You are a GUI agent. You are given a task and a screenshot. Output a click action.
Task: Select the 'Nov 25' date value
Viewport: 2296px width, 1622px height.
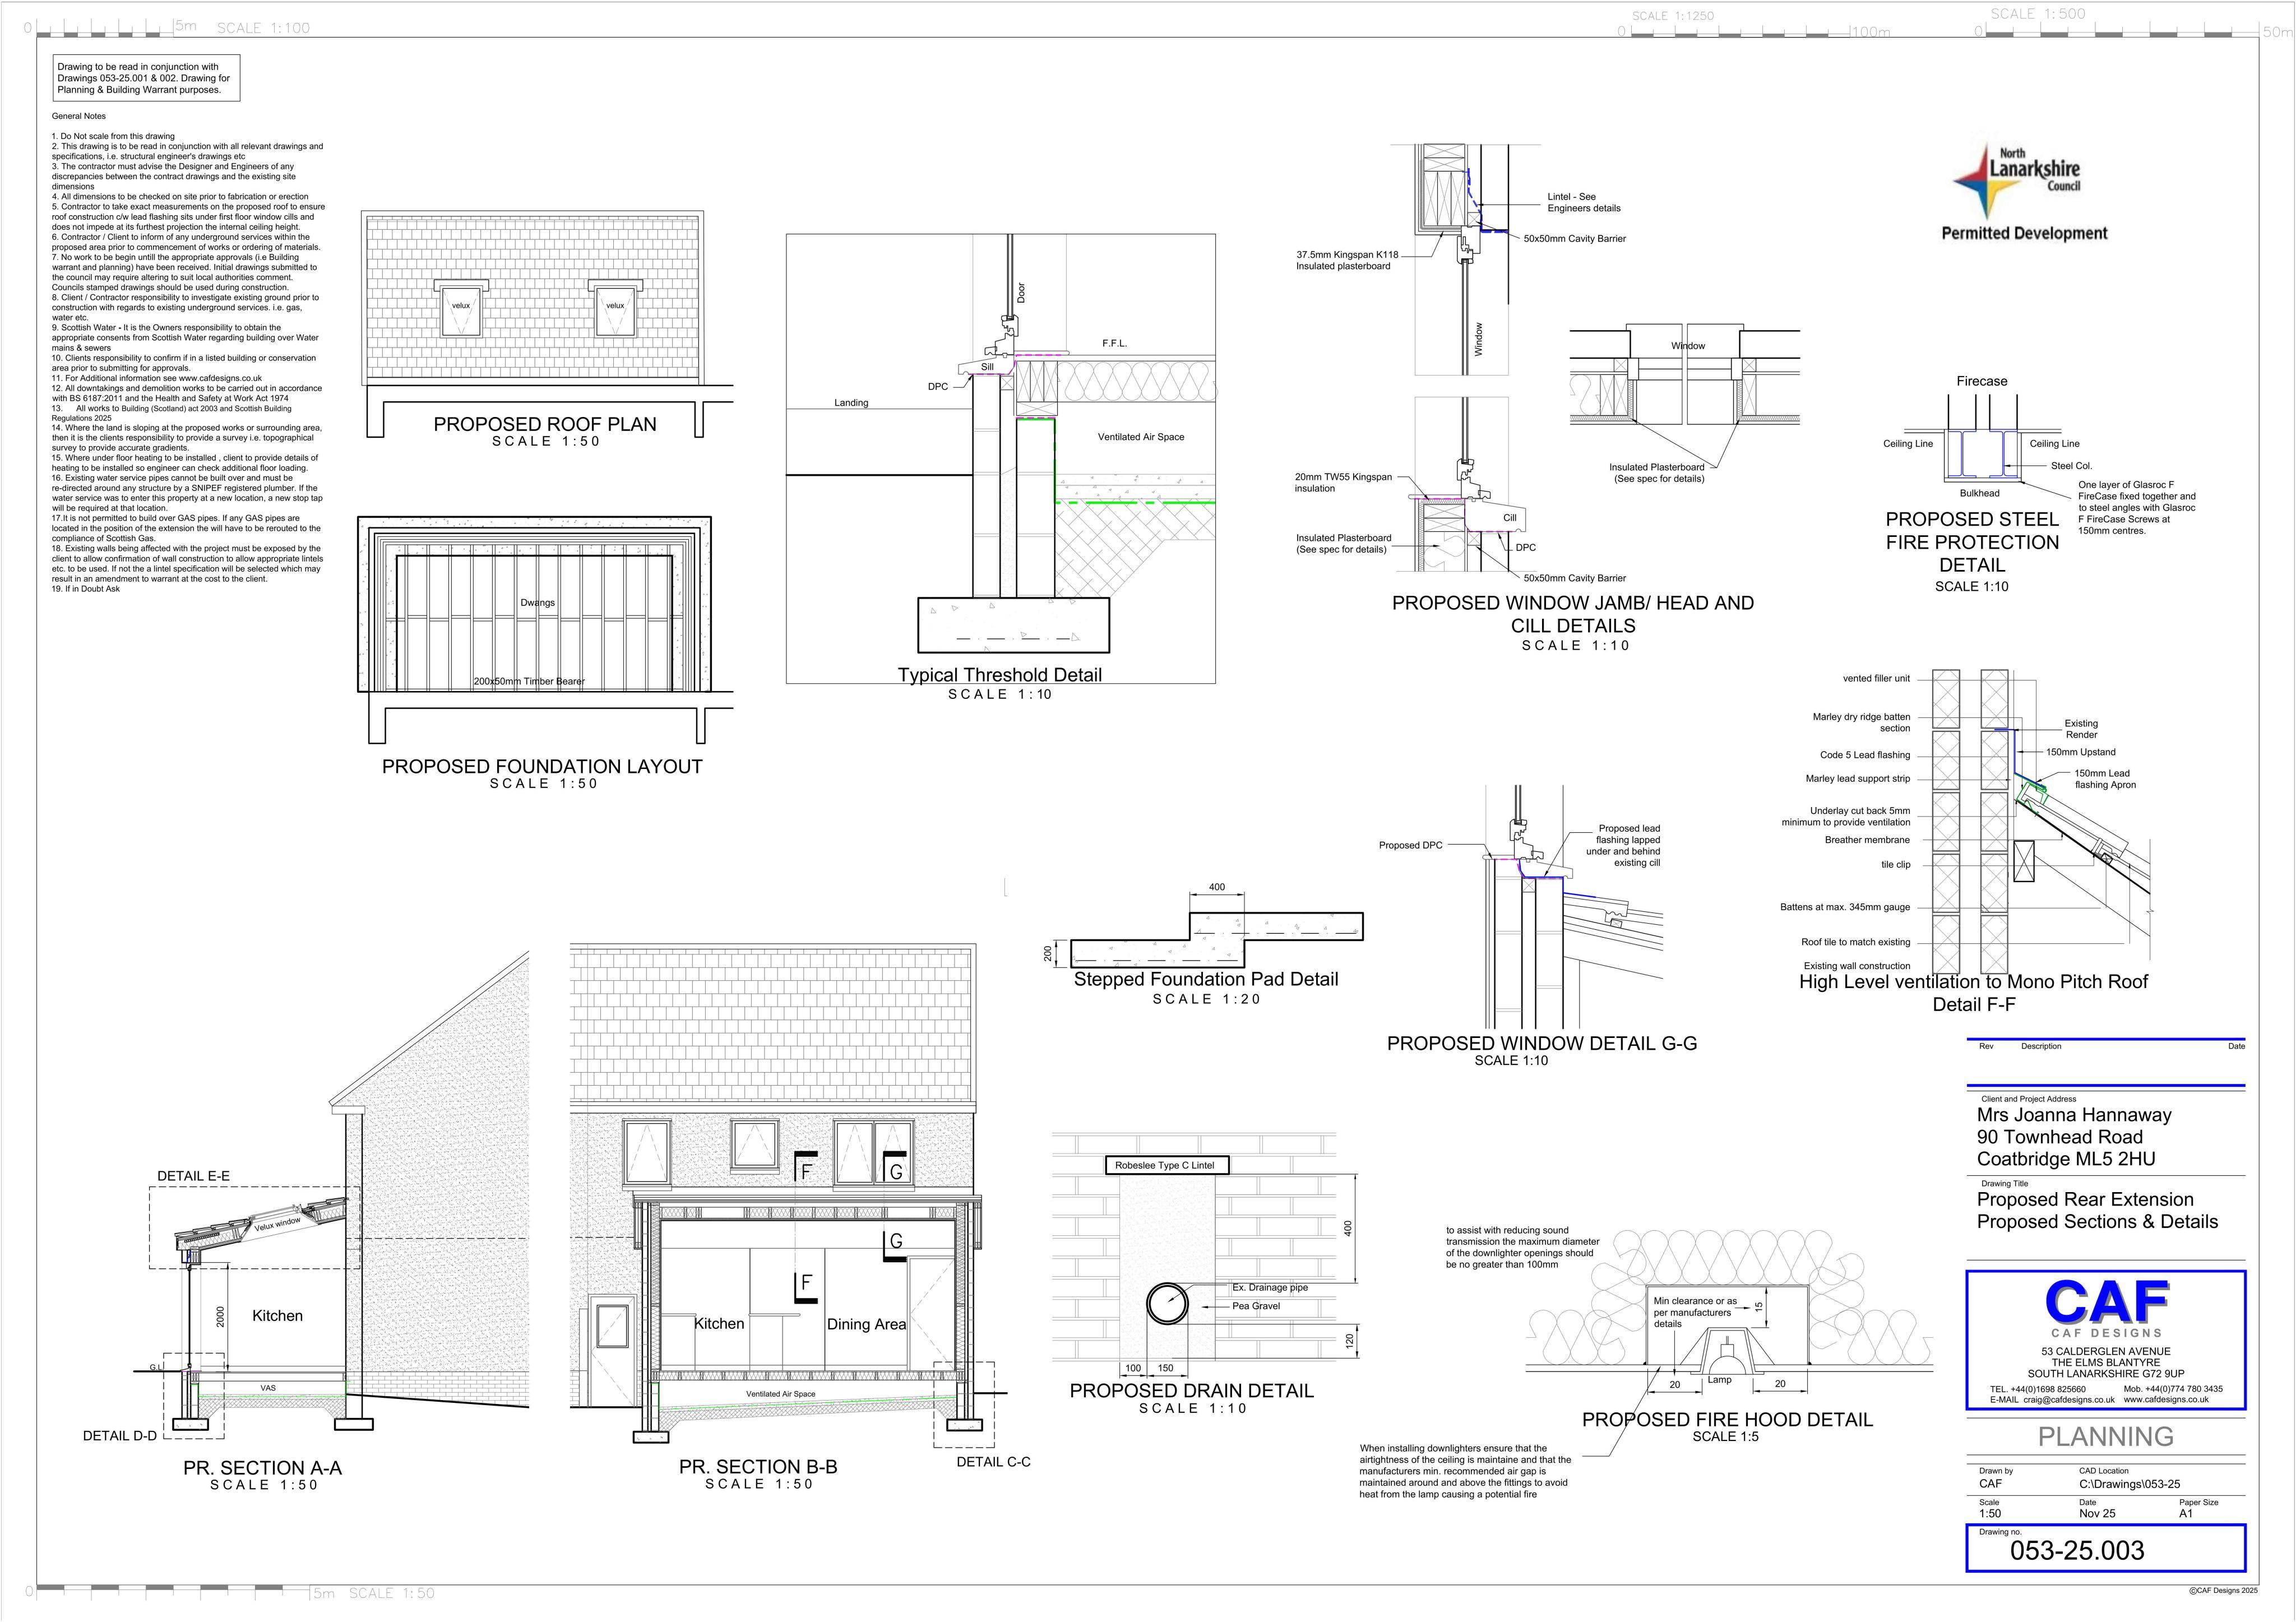click(x=2097, y=1514)
